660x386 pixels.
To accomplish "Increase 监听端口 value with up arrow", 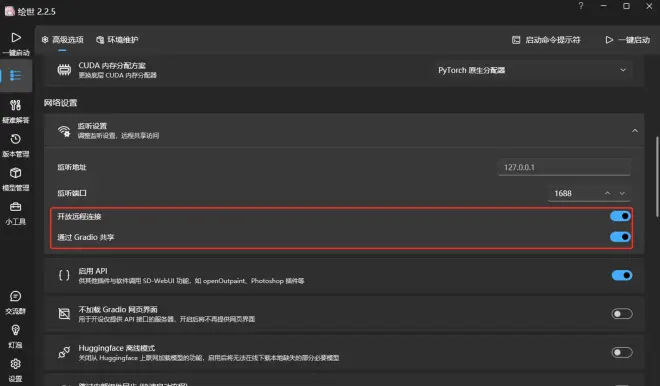I will click(x=607, y=193).
